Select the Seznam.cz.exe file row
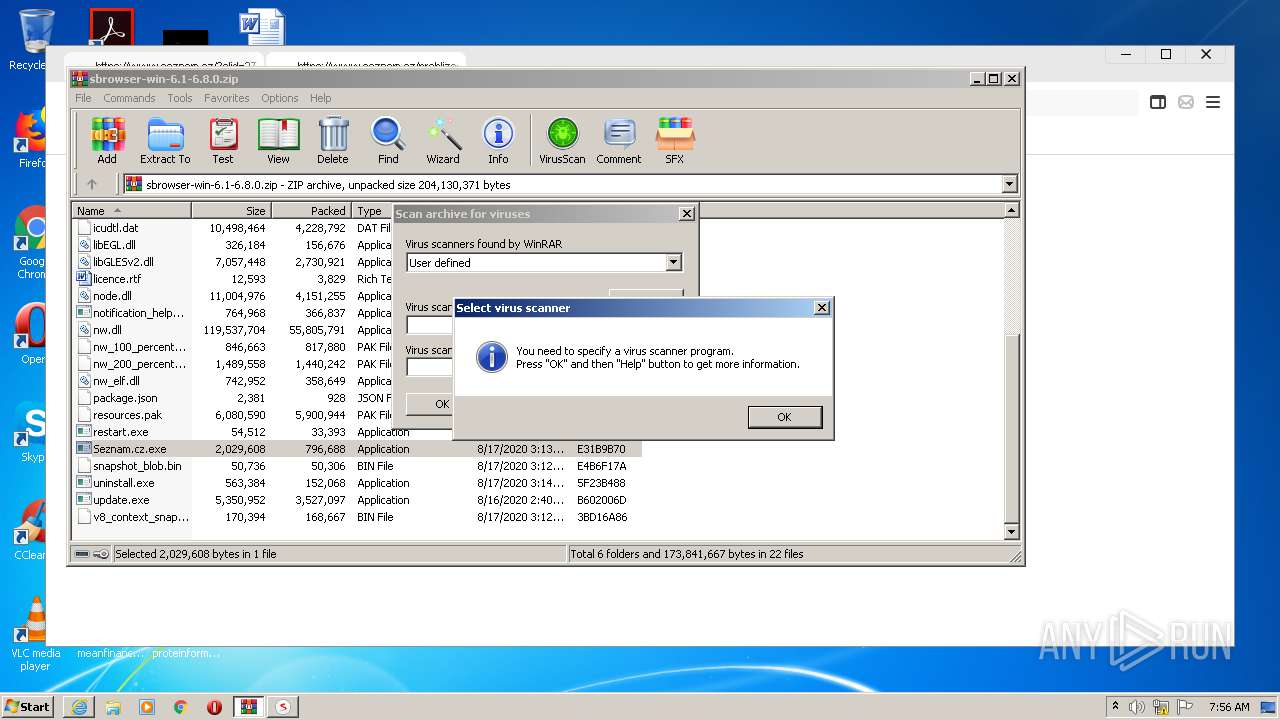Screen dimensions: 1280x720 [358, 449]
